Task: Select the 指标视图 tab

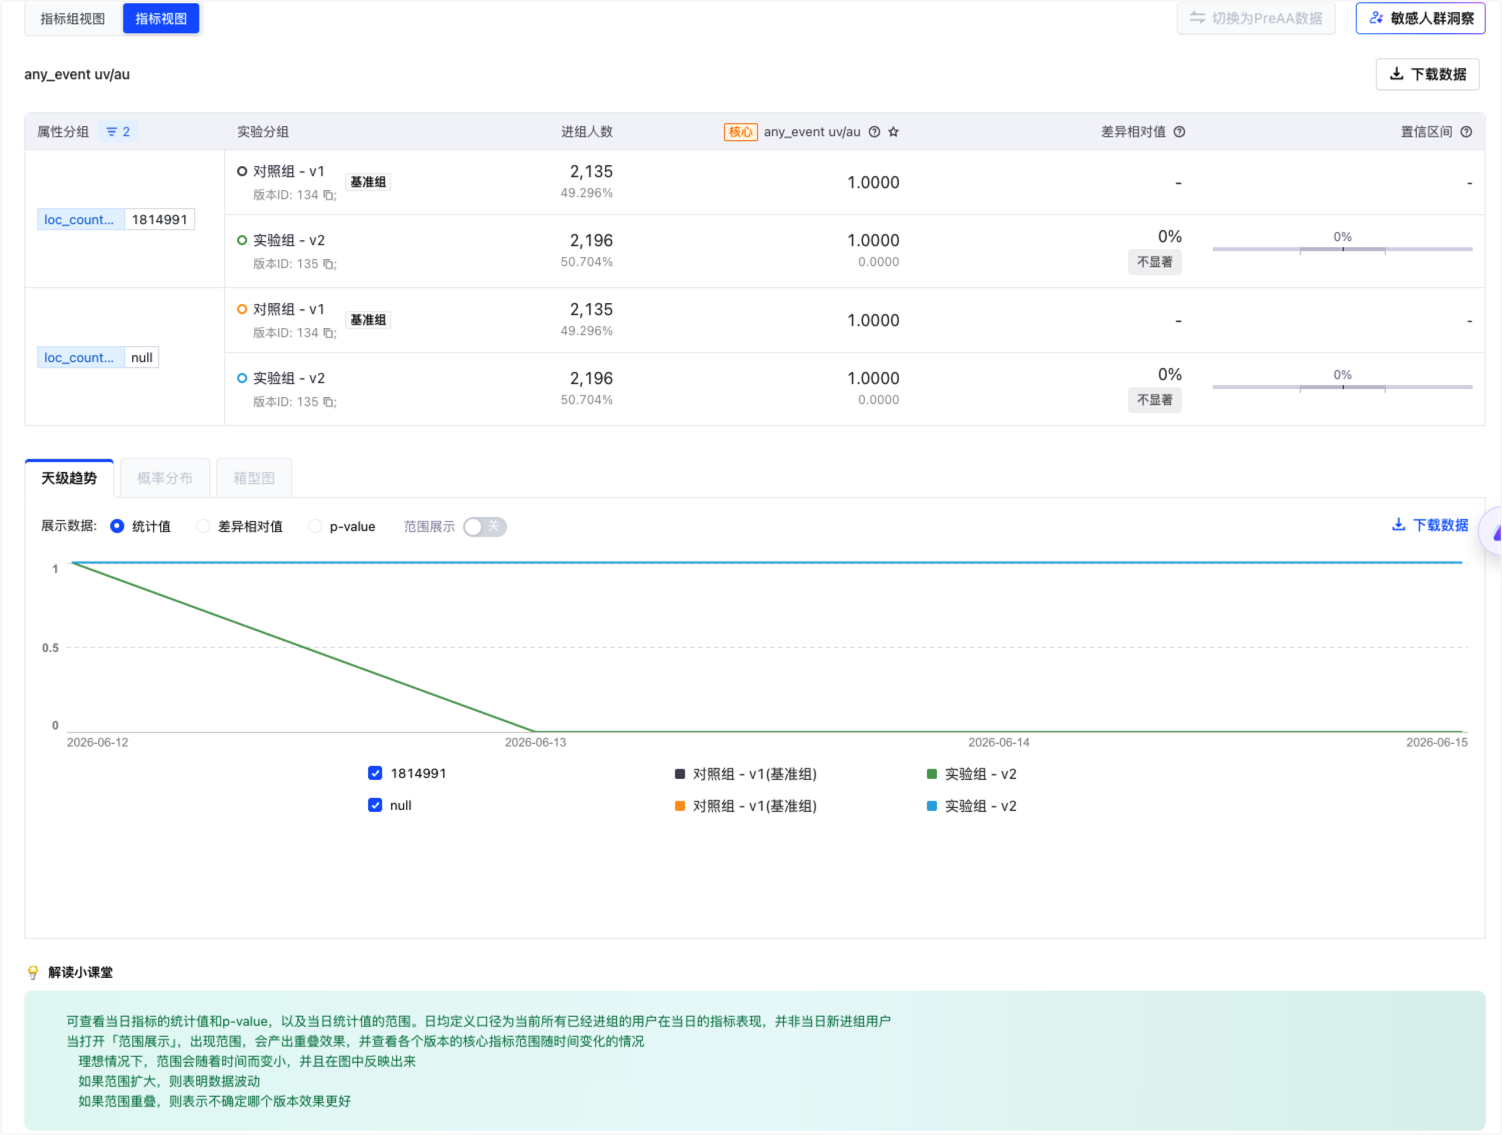Action: (x=161, y=19)
